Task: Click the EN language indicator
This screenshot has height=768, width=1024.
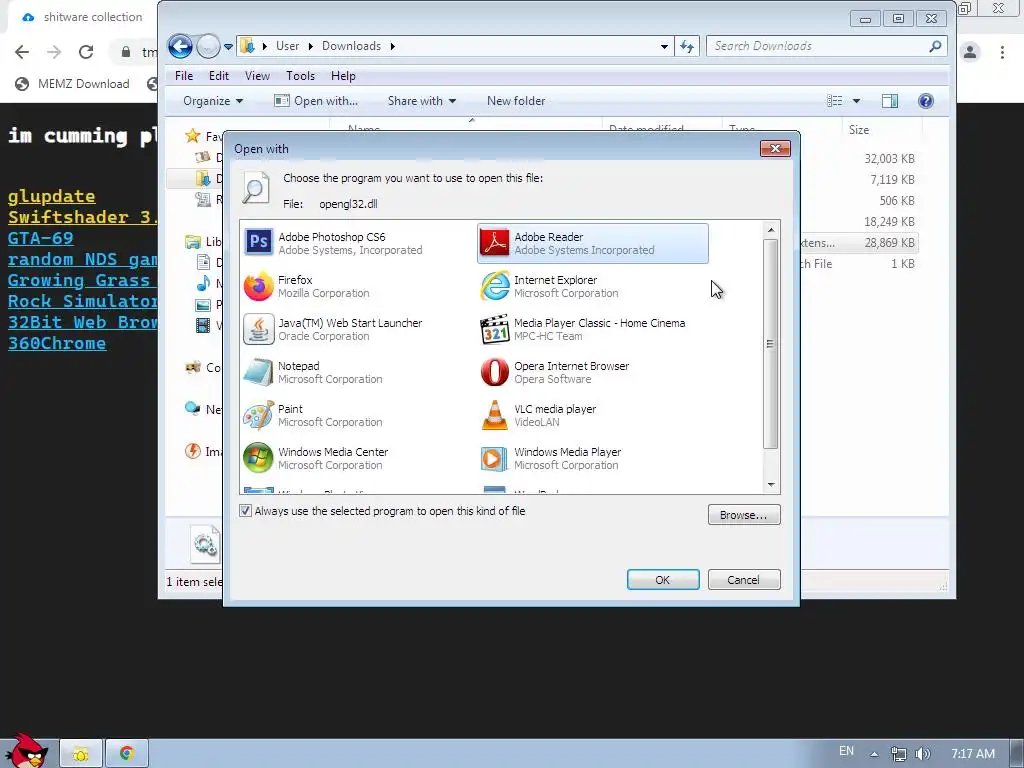Action: point(846,751)
